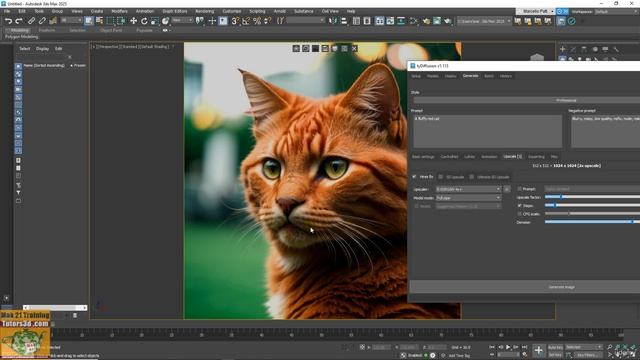
Task: Open the Upscaler model dropdown
Action: point(468,189)
